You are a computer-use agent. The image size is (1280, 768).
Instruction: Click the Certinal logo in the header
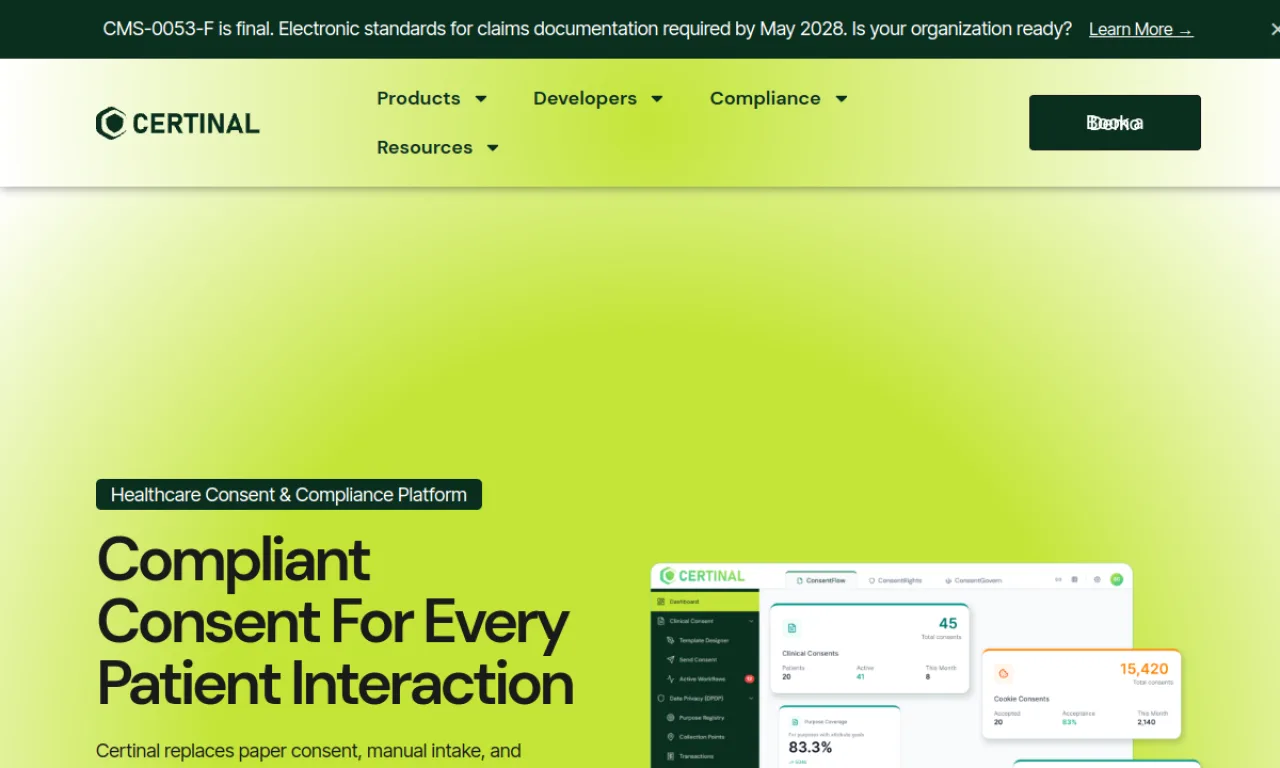[x=178, y=123]
